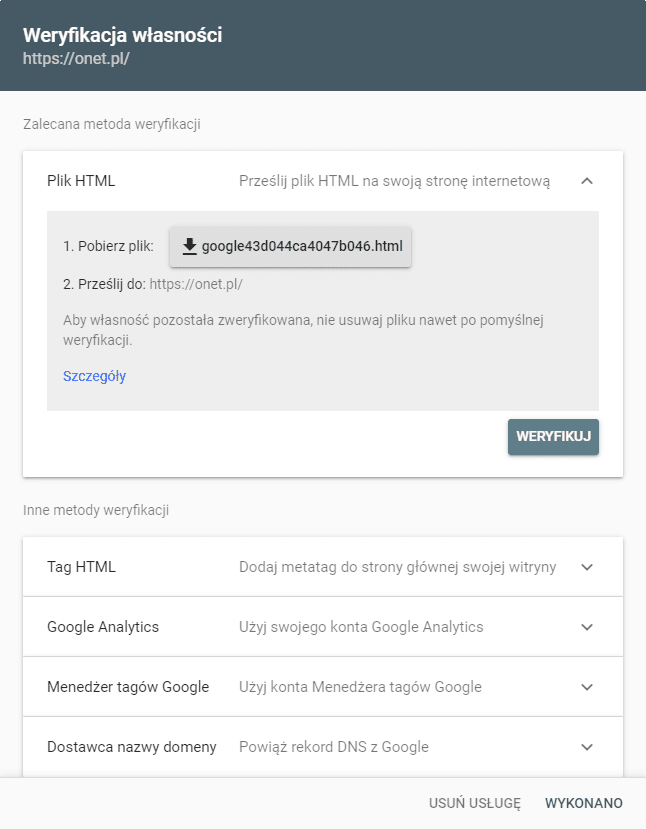Image resolution: width=646 pixels, height=829 pixels.
Task: Click the collapse chevron for Plik HTML
Action: point(588,181)
